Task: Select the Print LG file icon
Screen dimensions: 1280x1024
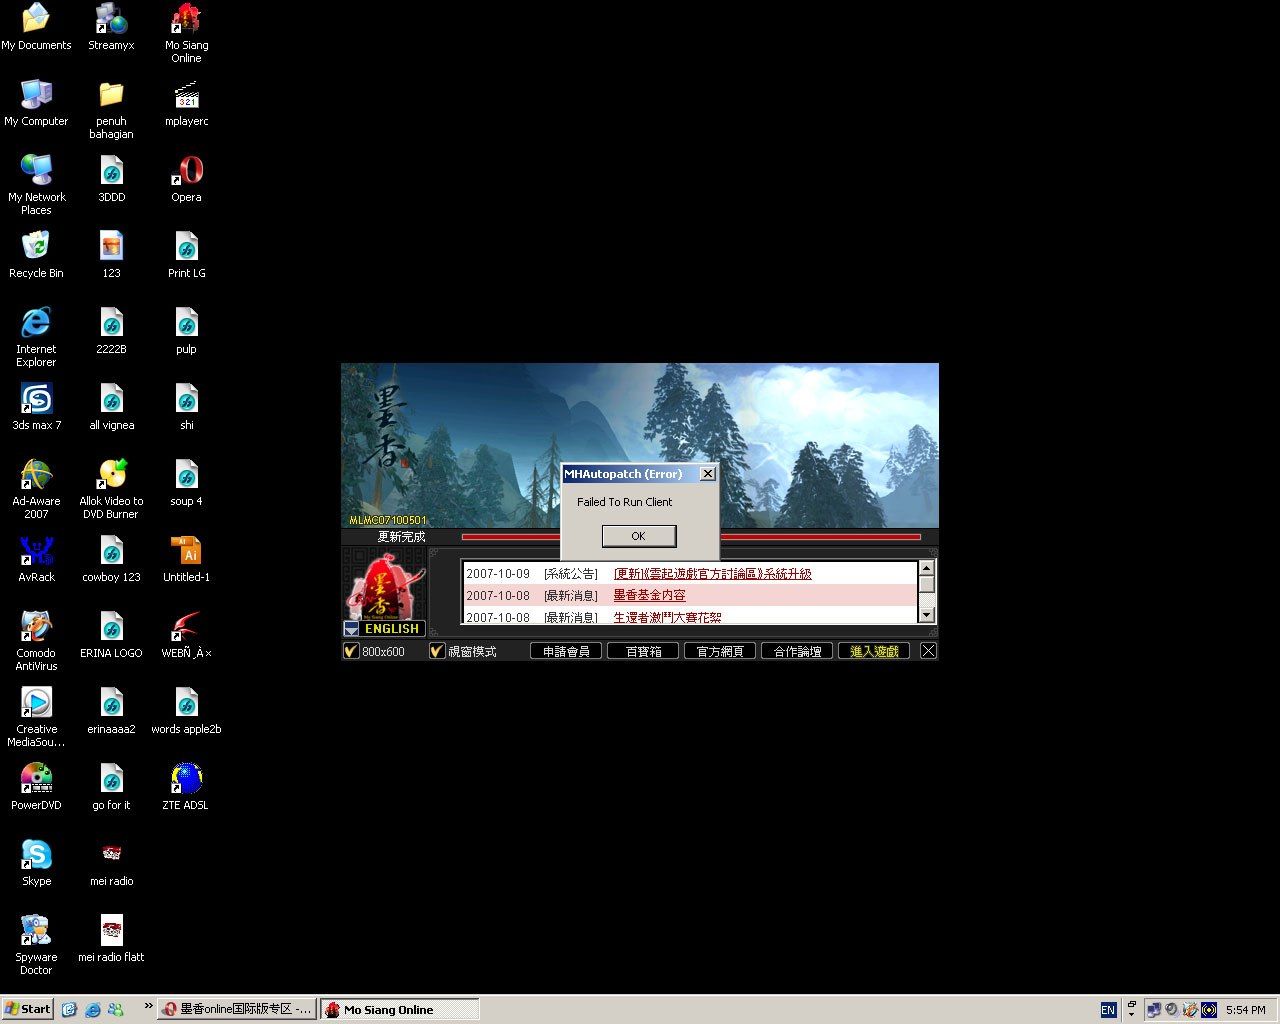Action: [x=186, y=256]
